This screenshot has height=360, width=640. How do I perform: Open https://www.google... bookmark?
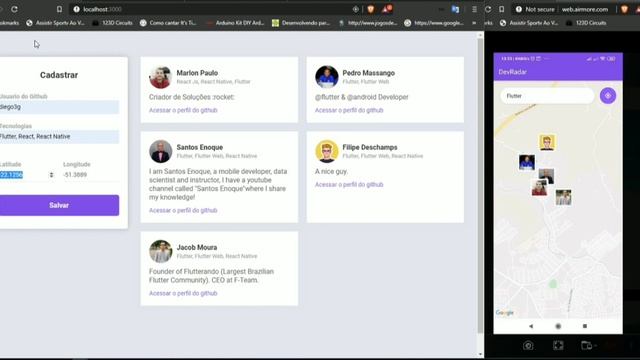click(x=434, y=23)
